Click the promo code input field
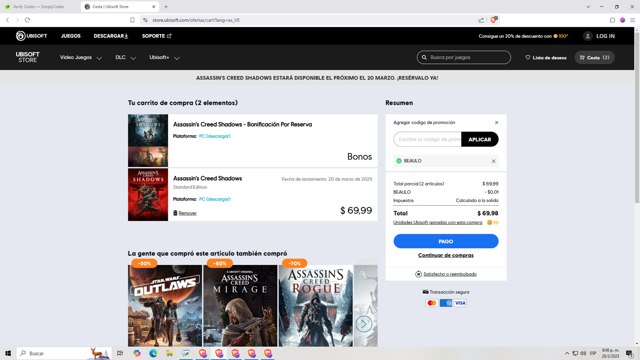640x360 pixels. tap(427, 139)
